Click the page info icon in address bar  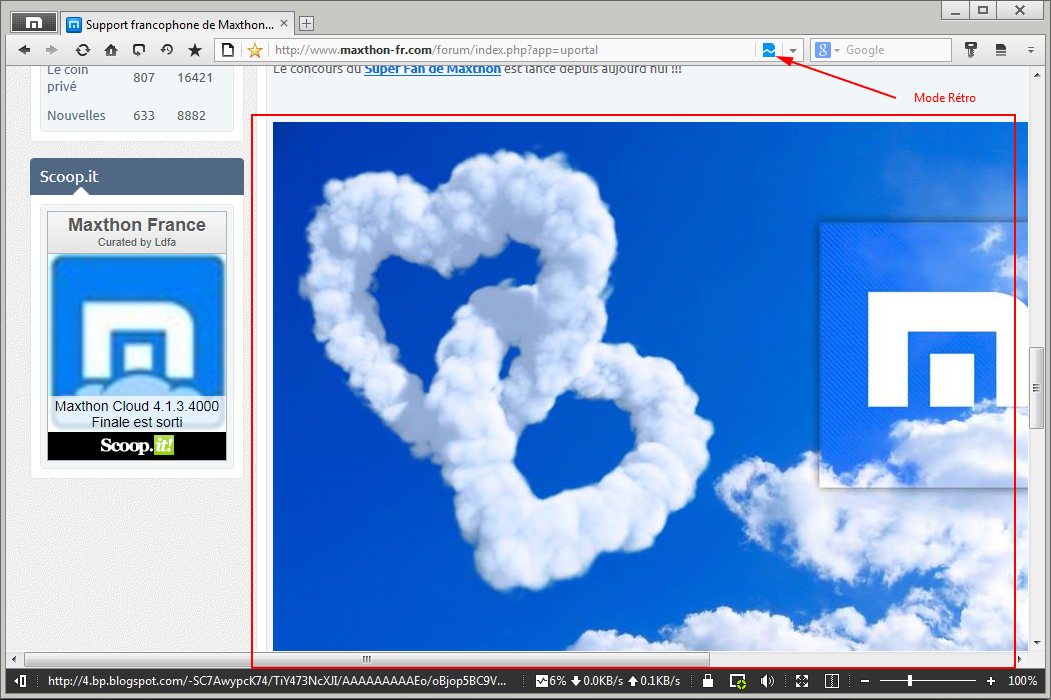pos(229,50)
